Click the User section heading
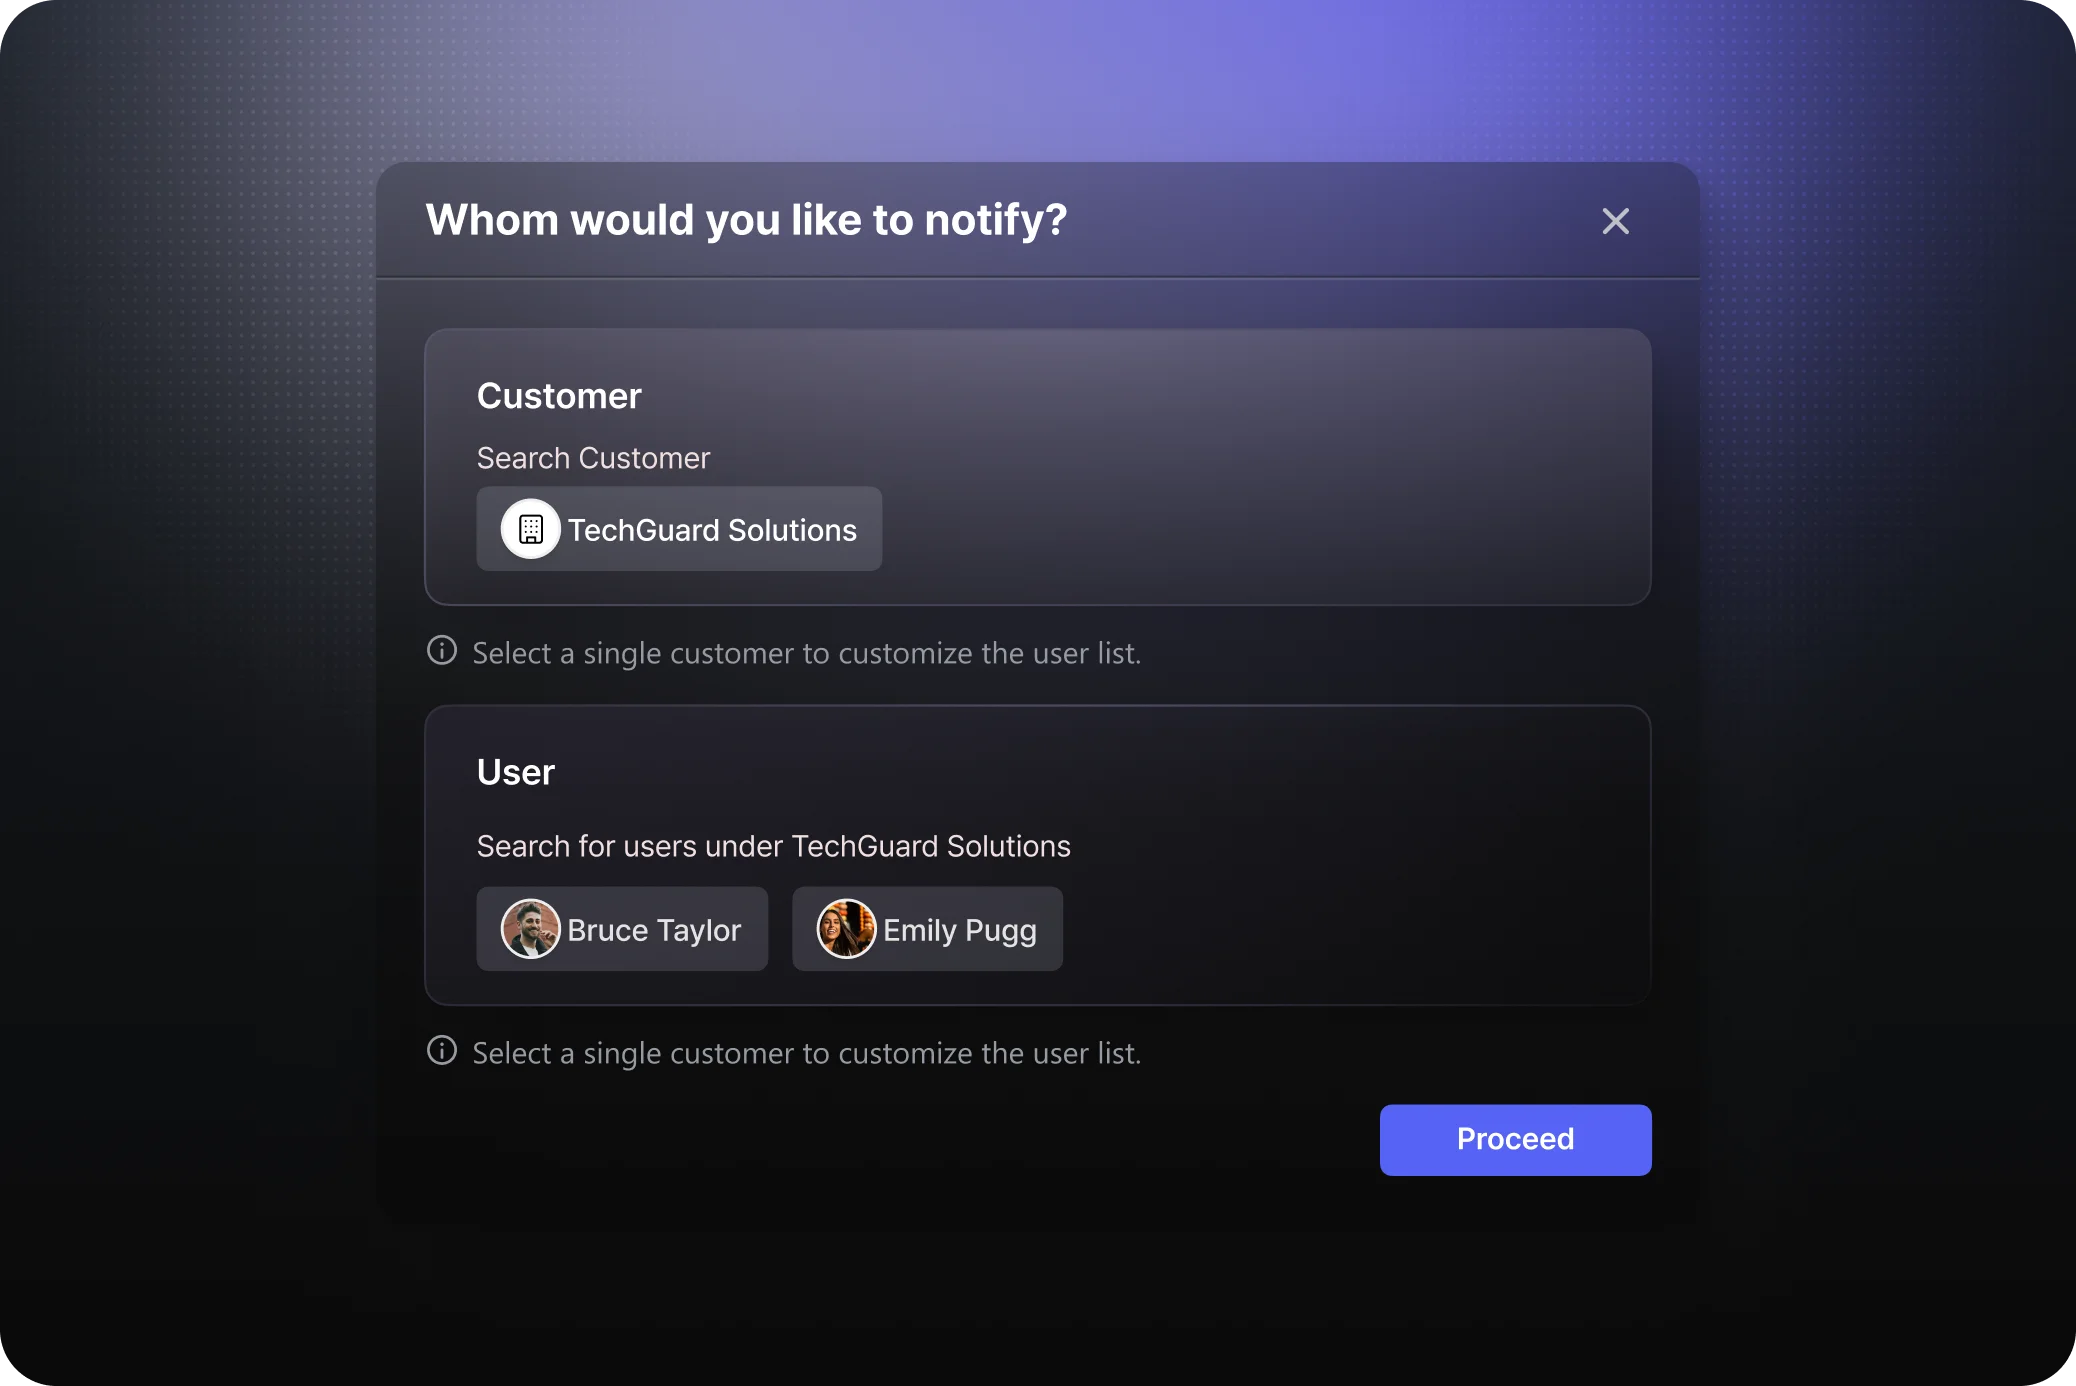This screenshot has height=1386, width=2076. point(515,772)
